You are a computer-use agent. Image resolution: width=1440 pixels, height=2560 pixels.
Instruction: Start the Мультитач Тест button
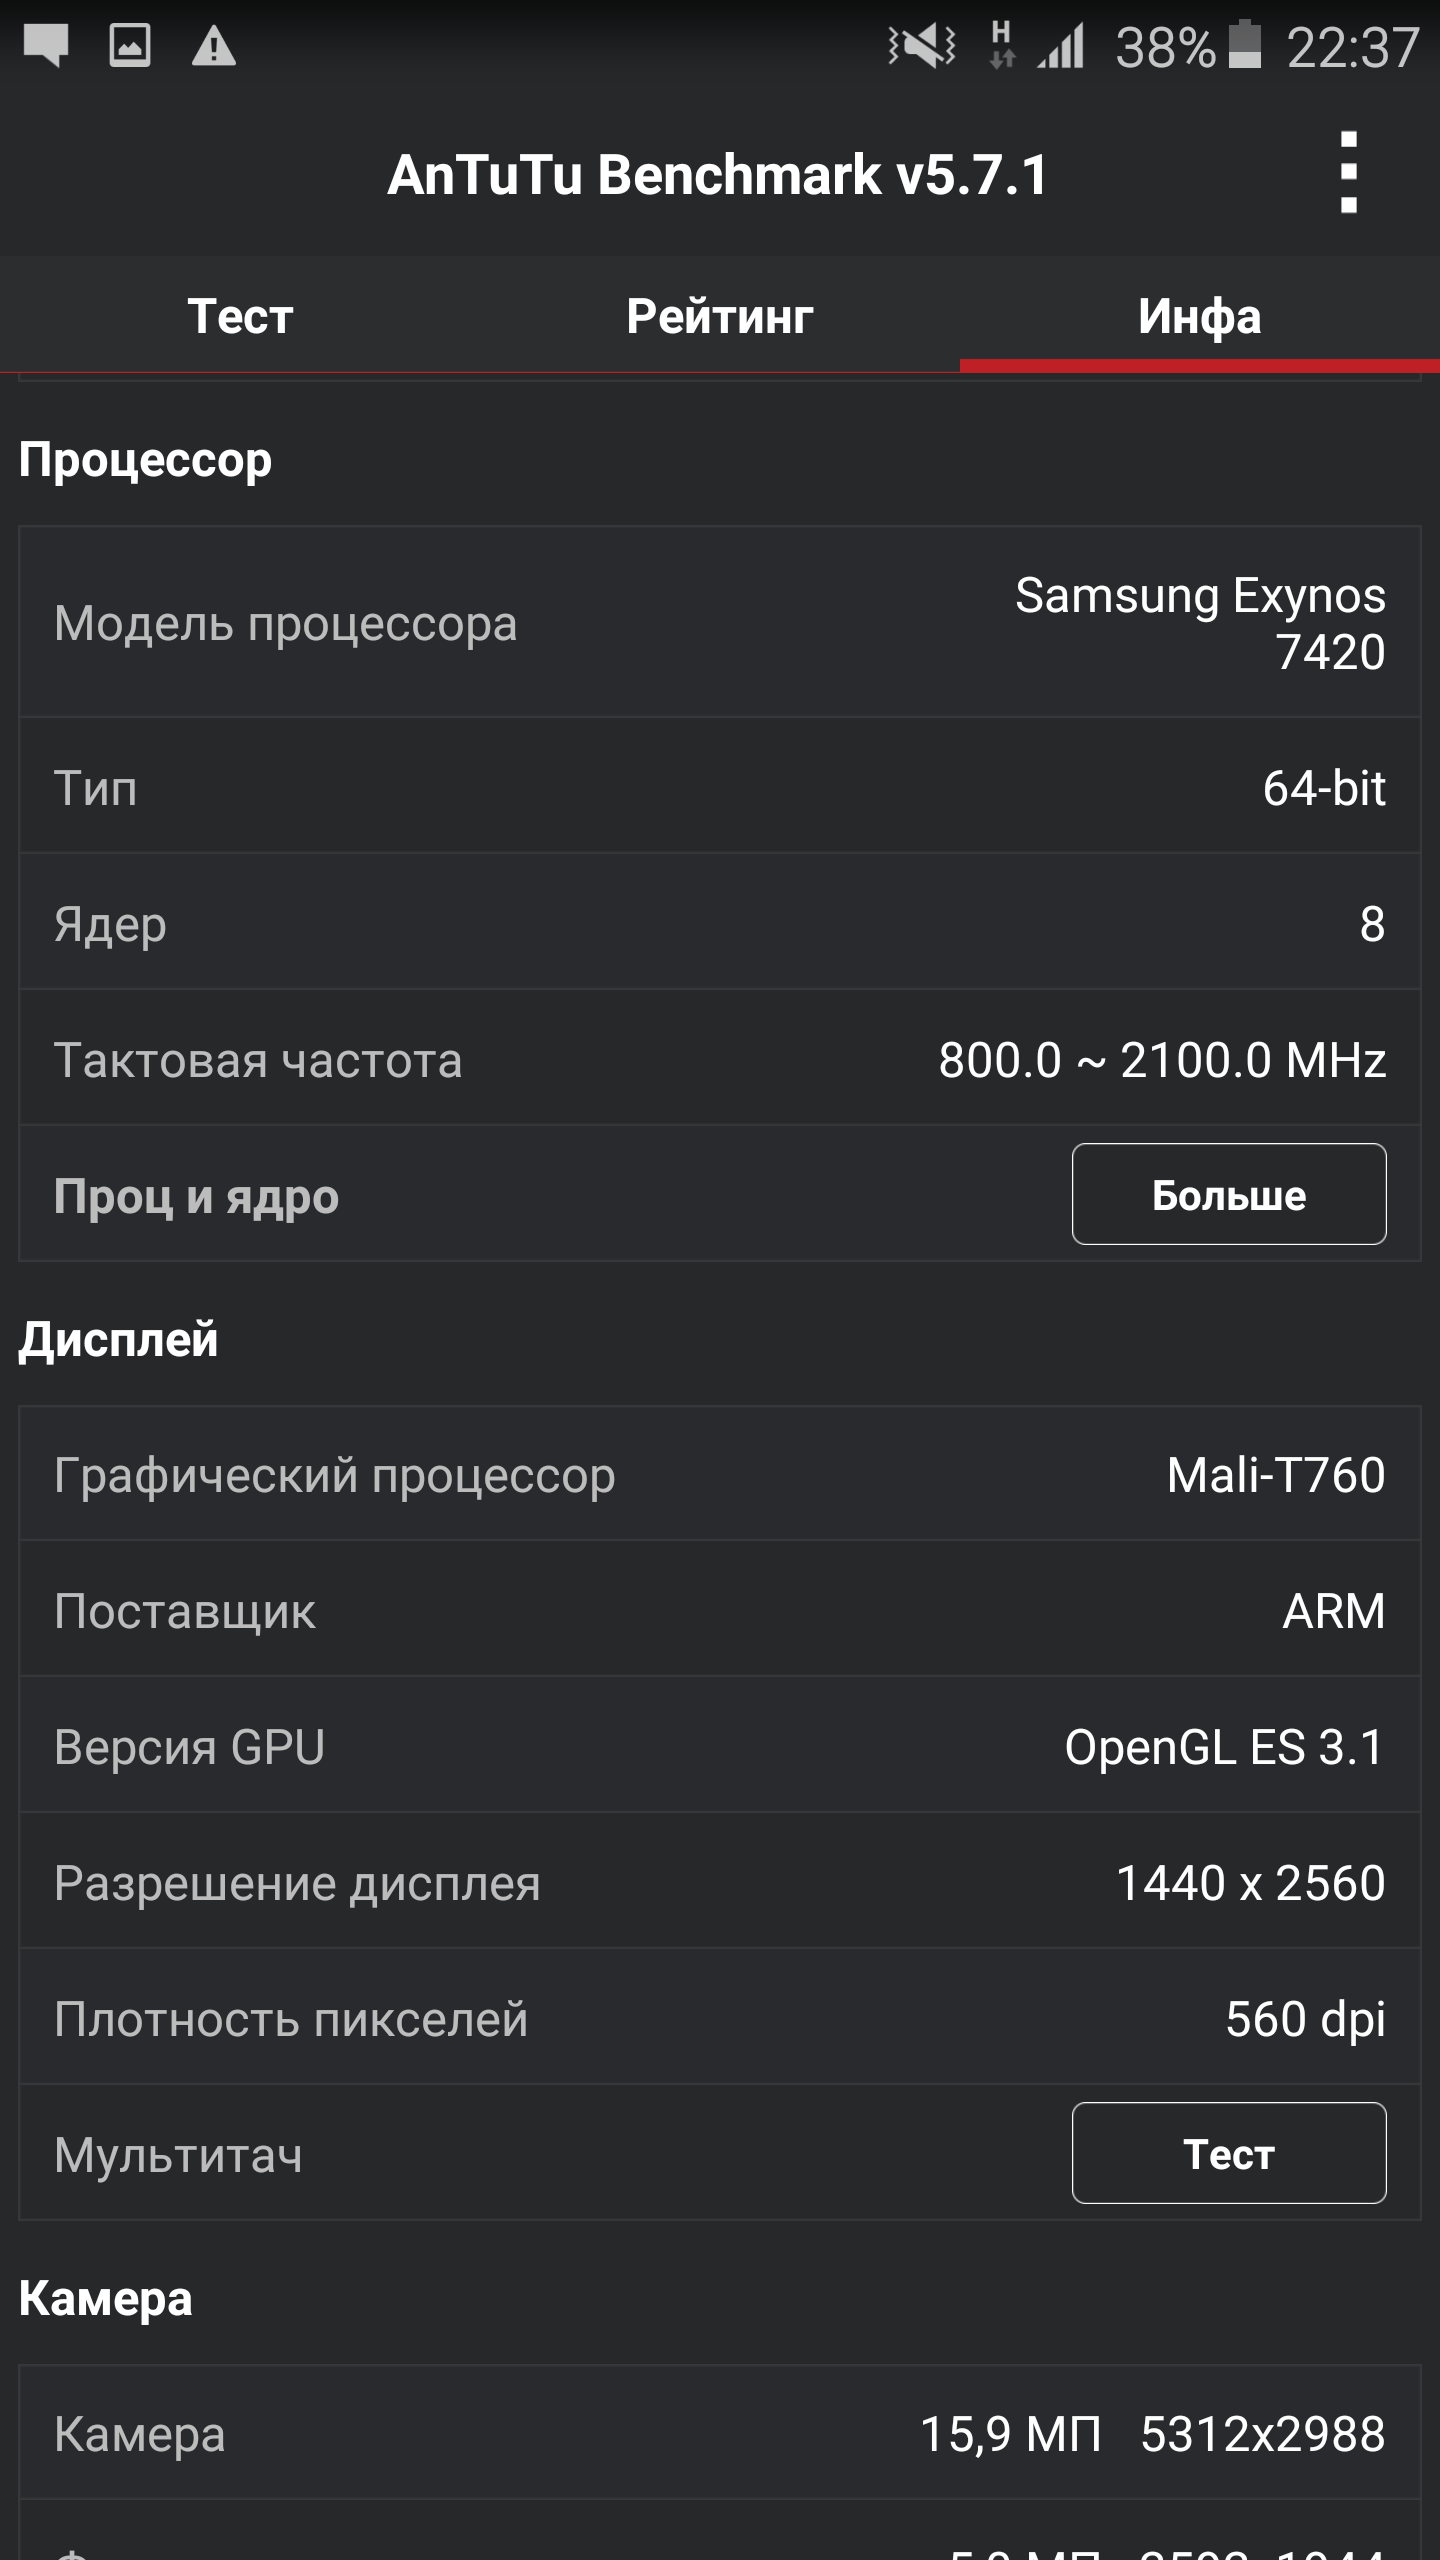pos(1229,2153)
